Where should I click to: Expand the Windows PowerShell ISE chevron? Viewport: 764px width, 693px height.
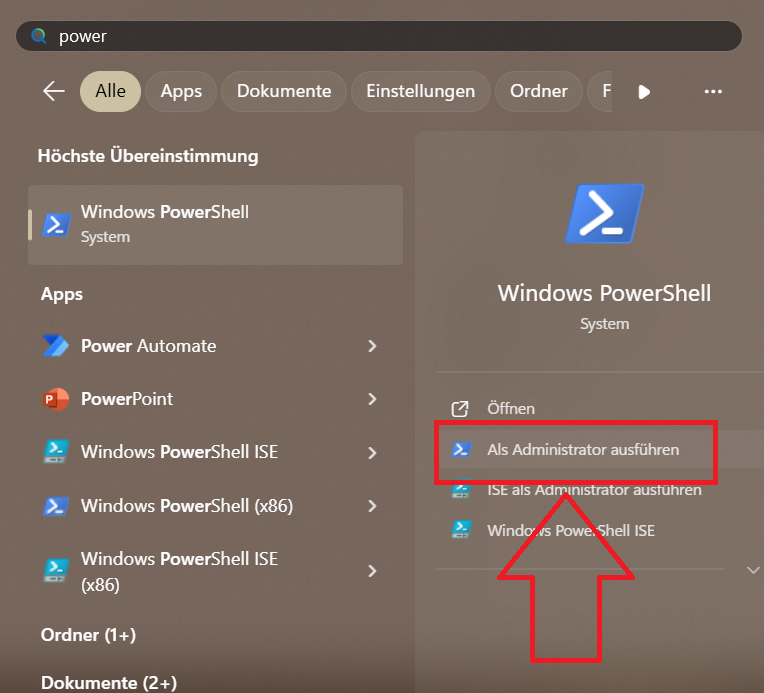coord(372,453)
